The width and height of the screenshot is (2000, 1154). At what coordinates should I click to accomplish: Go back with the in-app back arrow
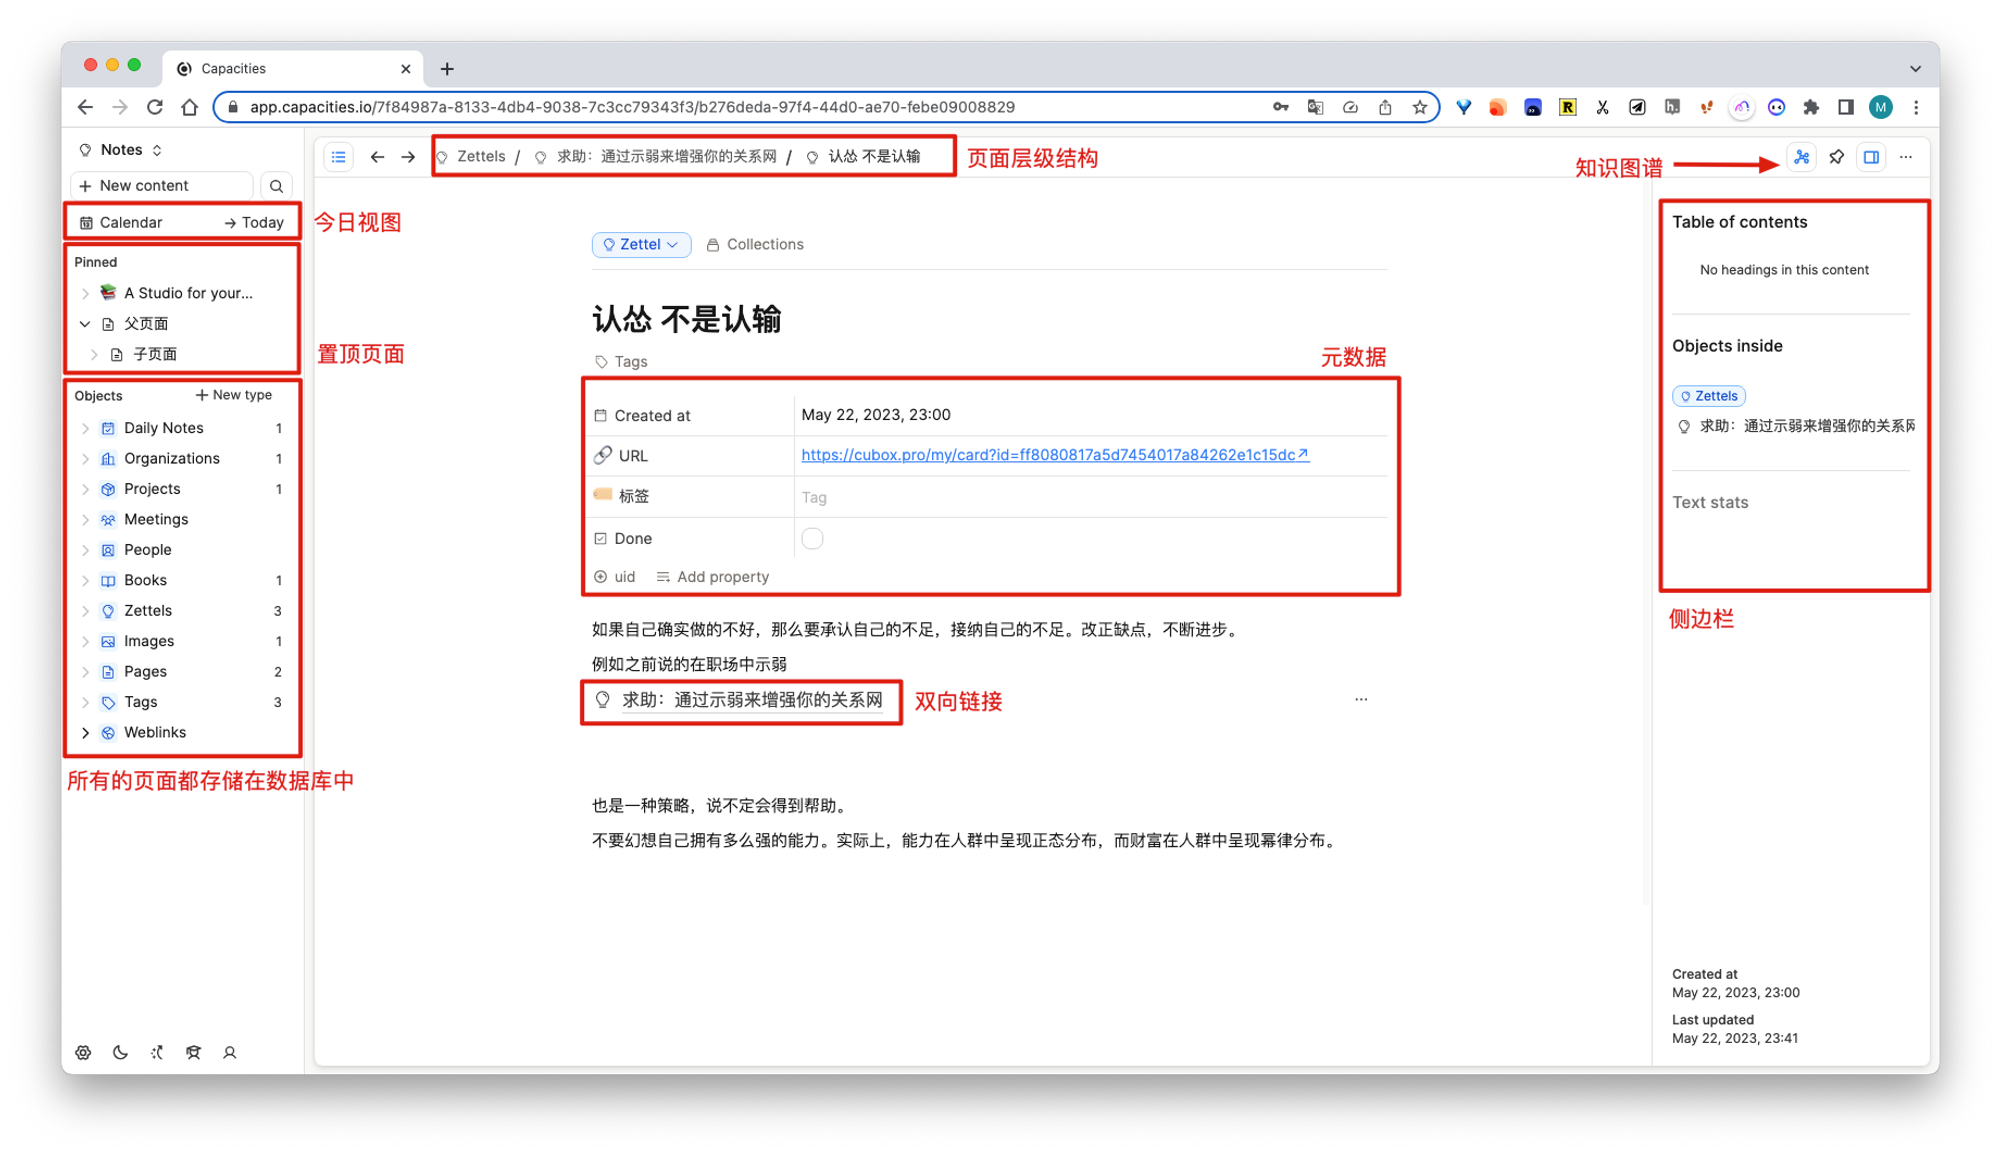point(377,157)
